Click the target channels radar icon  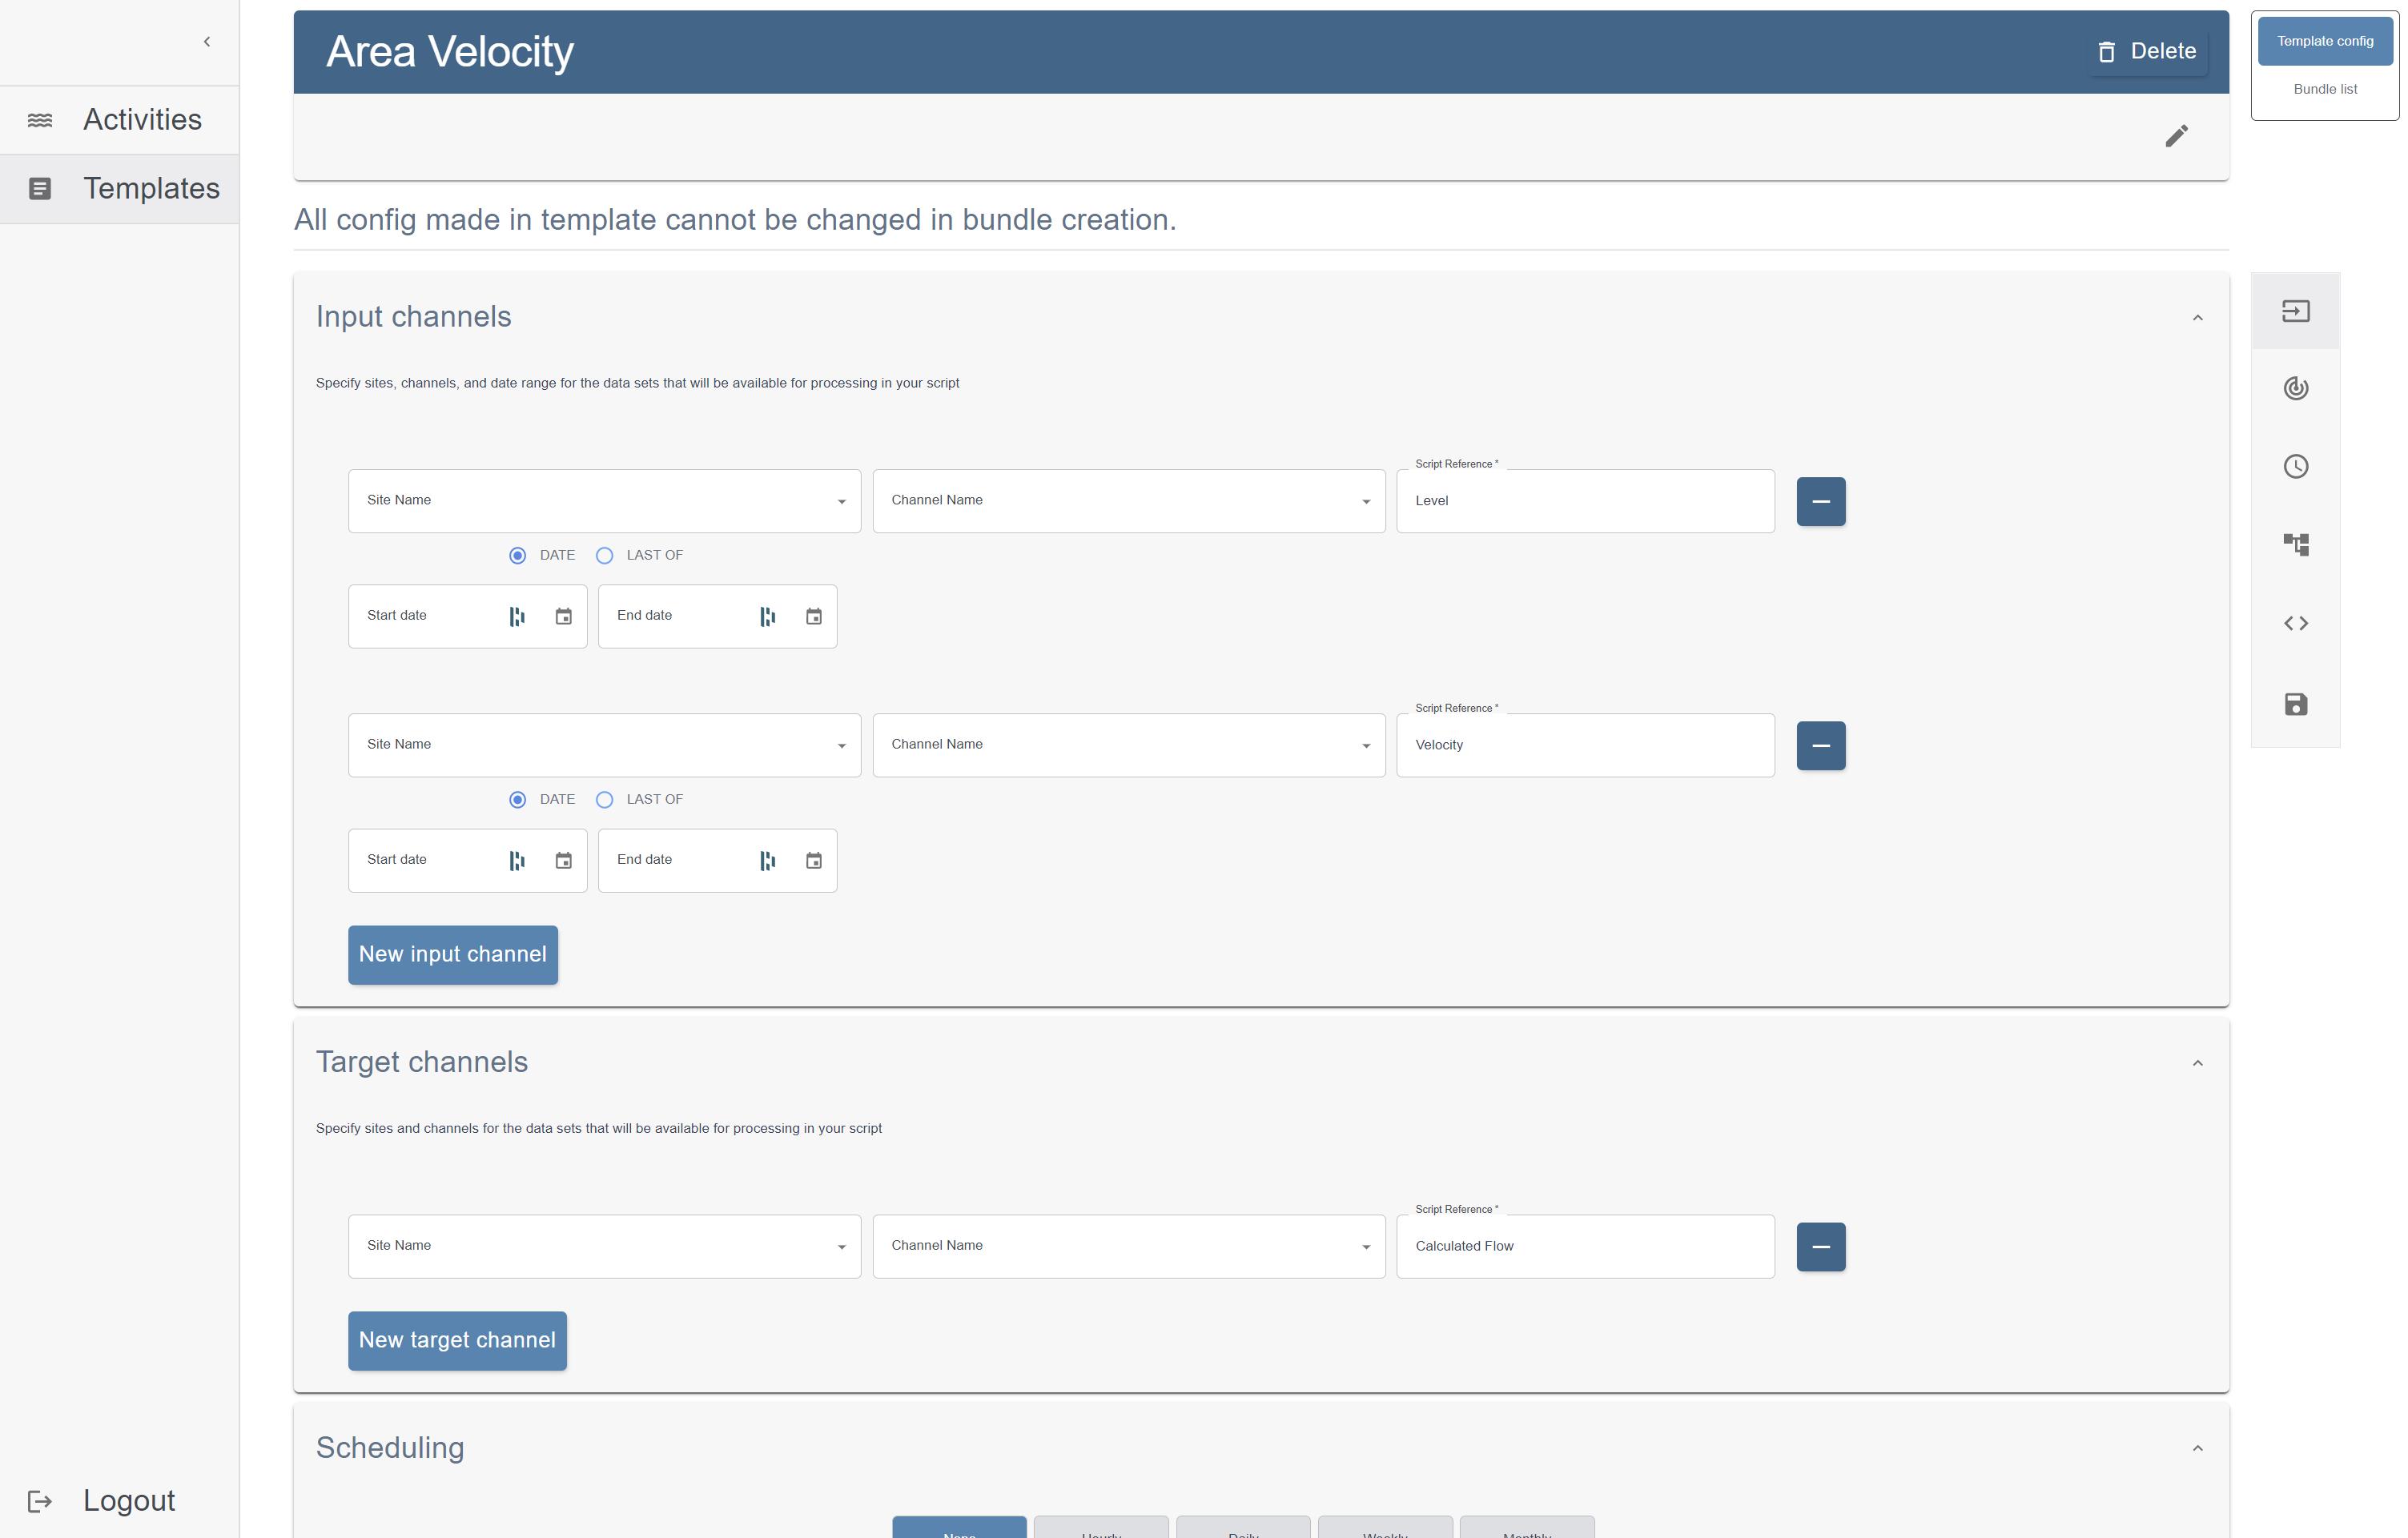2295,388
